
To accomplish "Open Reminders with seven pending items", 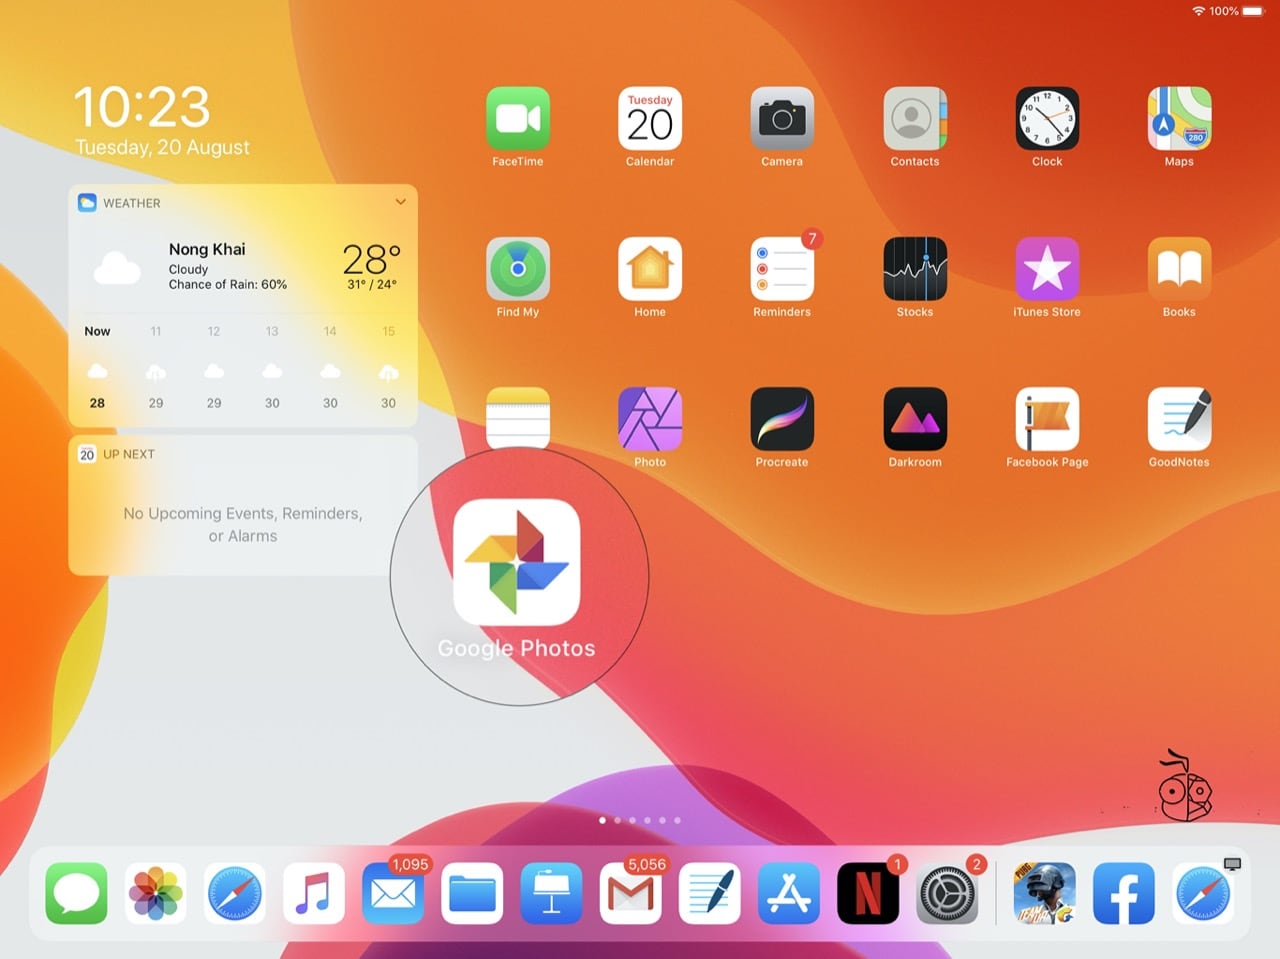I will click(782, 270).
